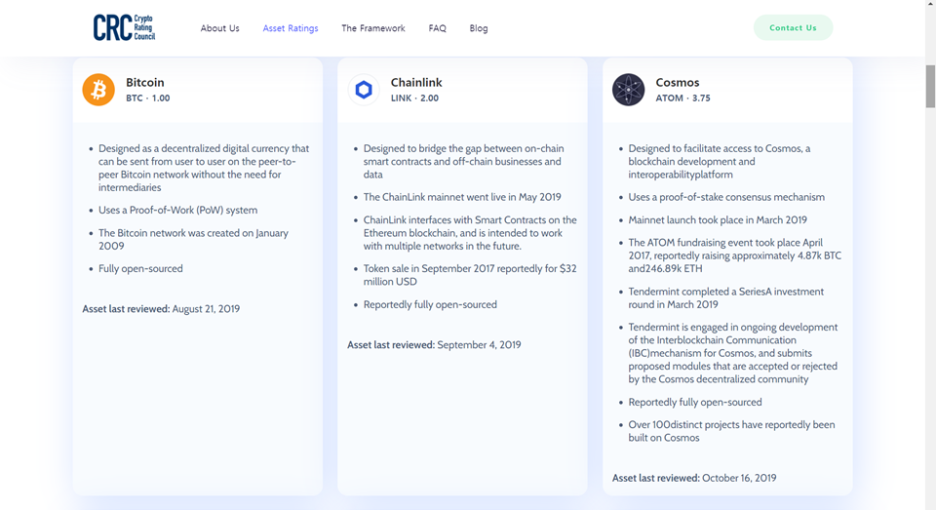
Task: Click 'Over 100distinct projects' bullet
Action: [731, 431]
